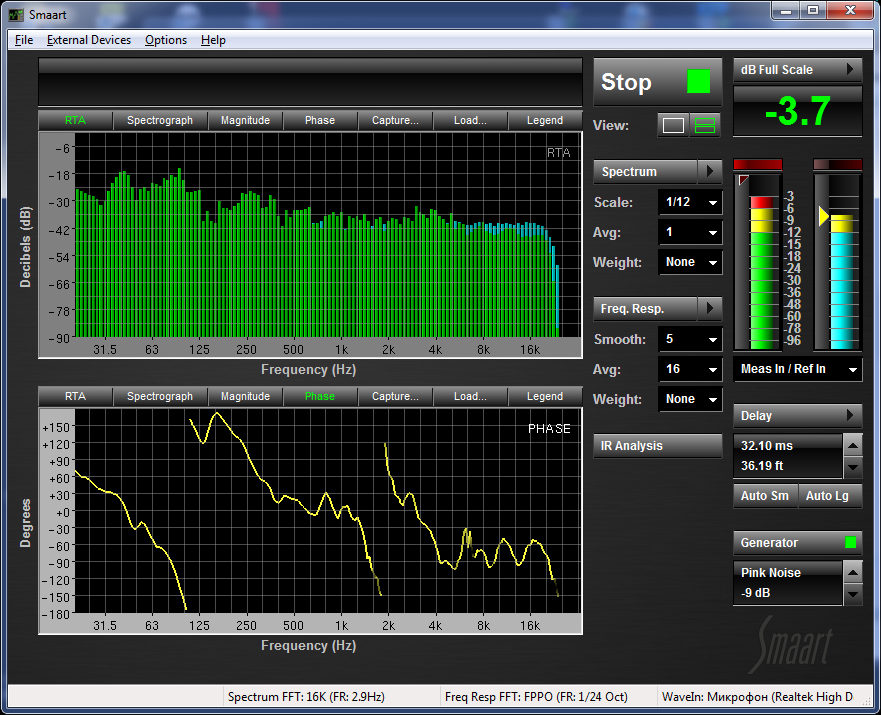Click the Auto Sm delay button

click(765, 496)
